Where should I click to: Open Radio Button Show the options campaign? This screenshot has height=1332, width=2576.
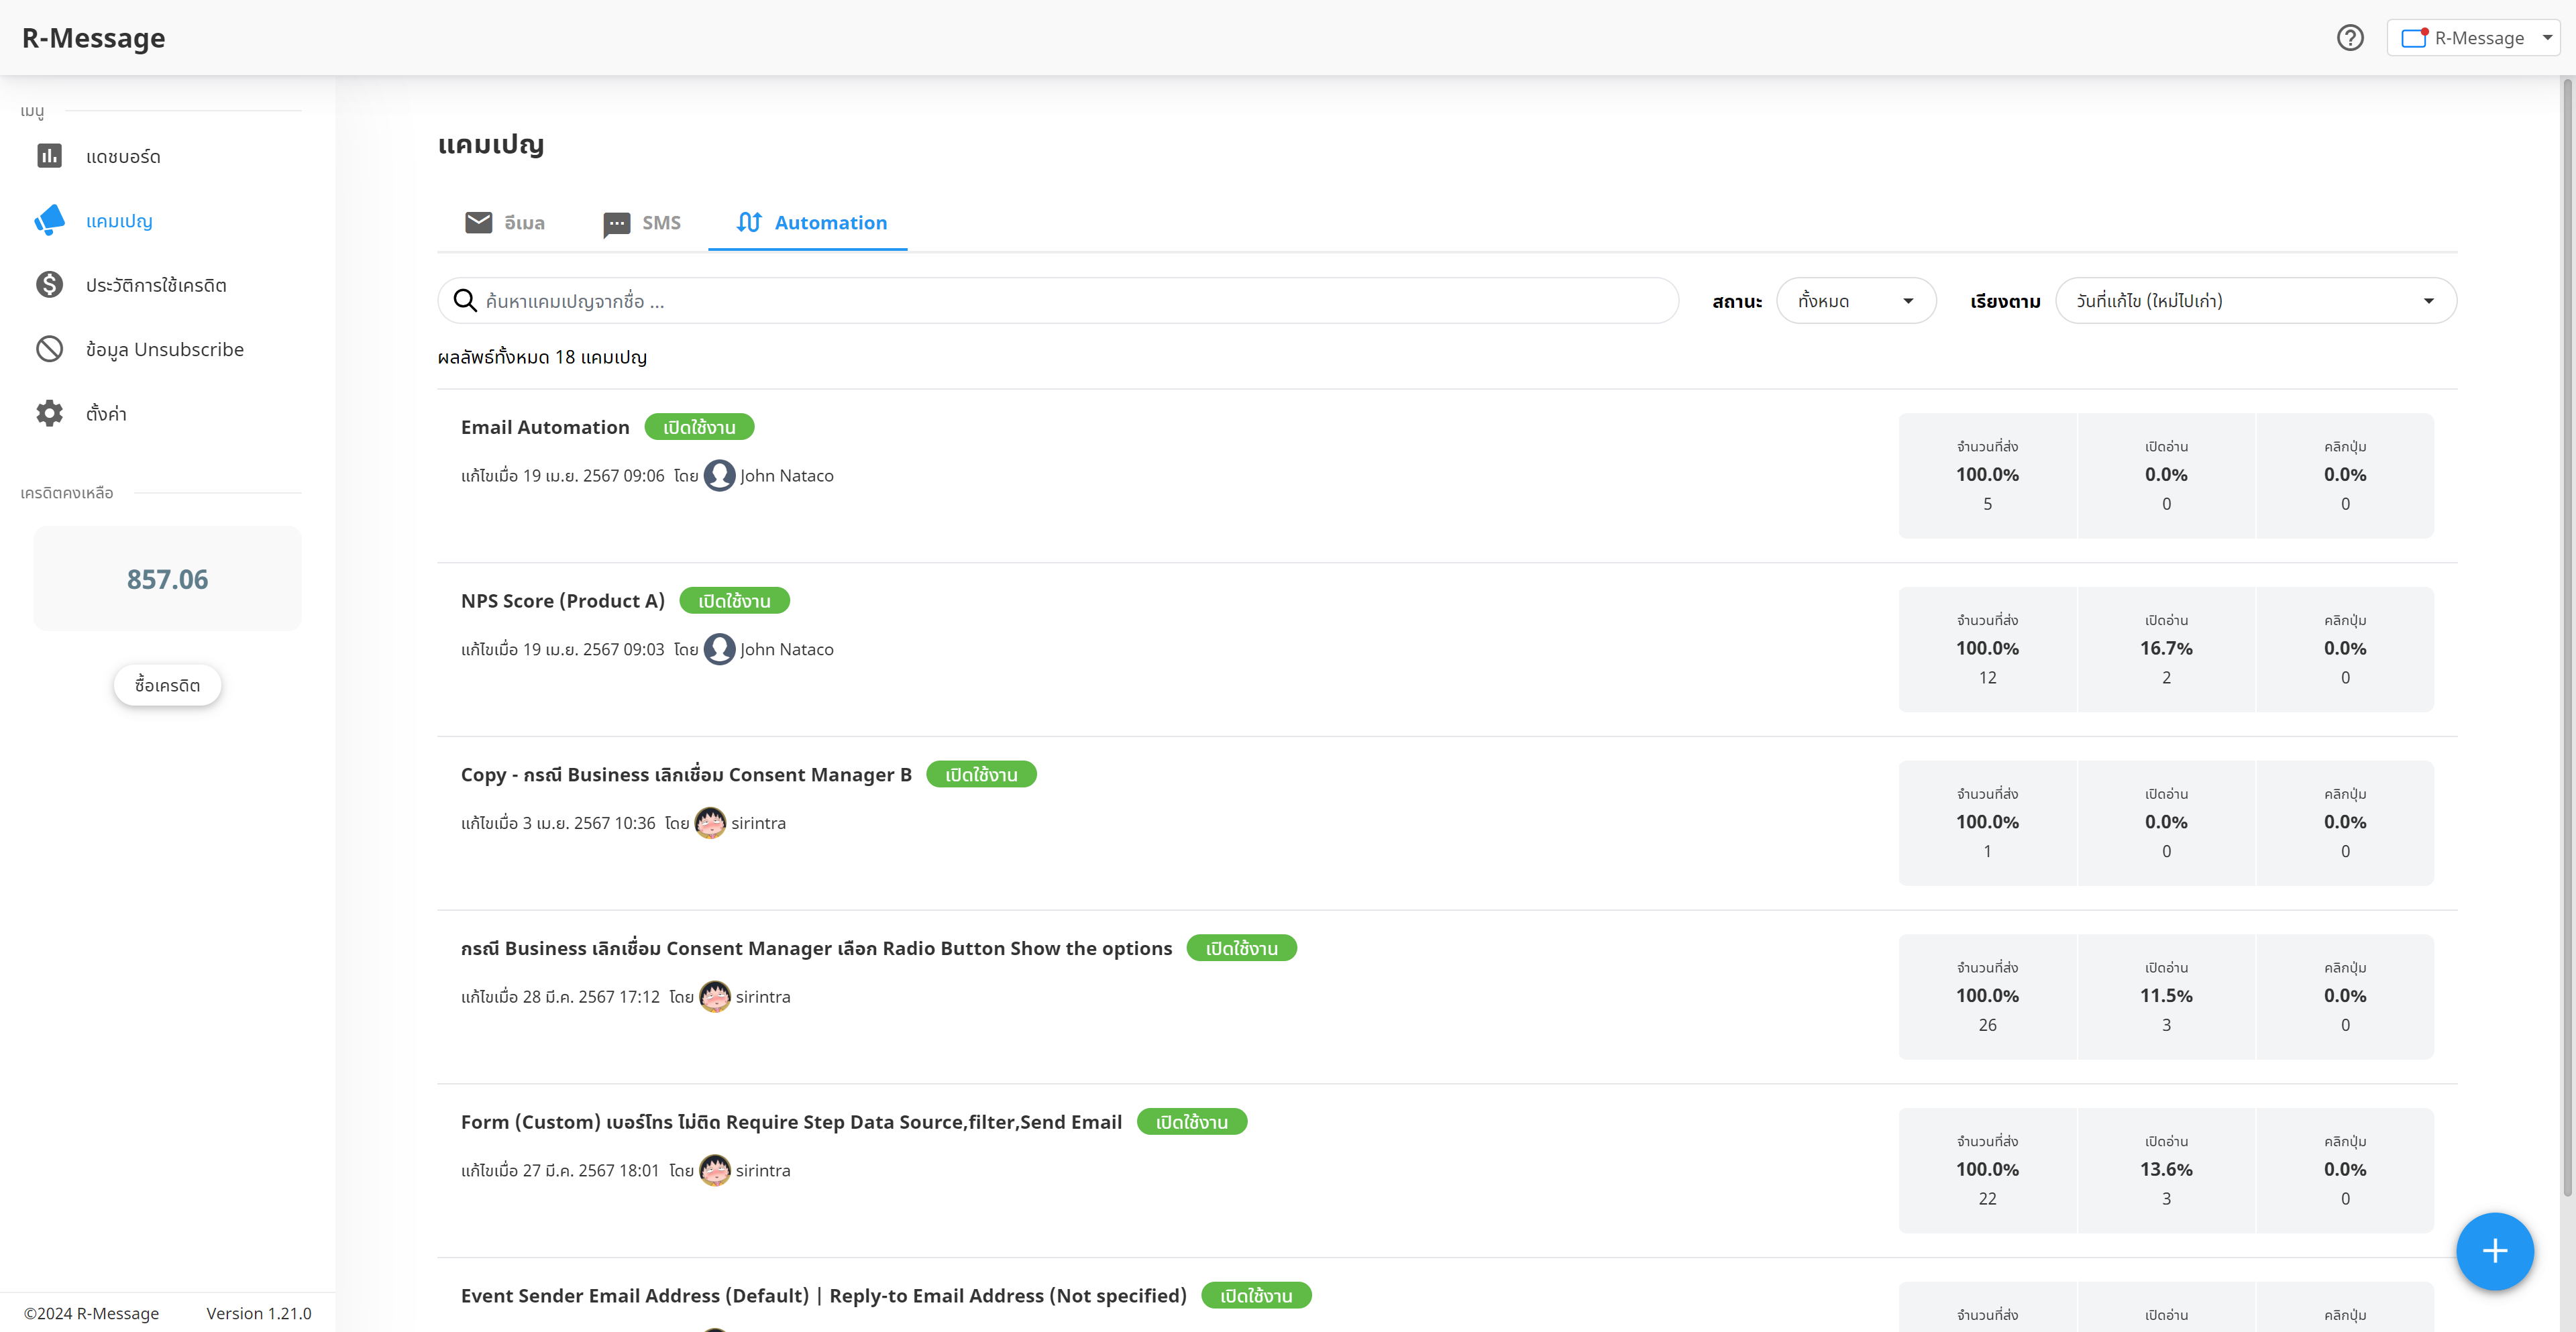(x=816, y=948)
